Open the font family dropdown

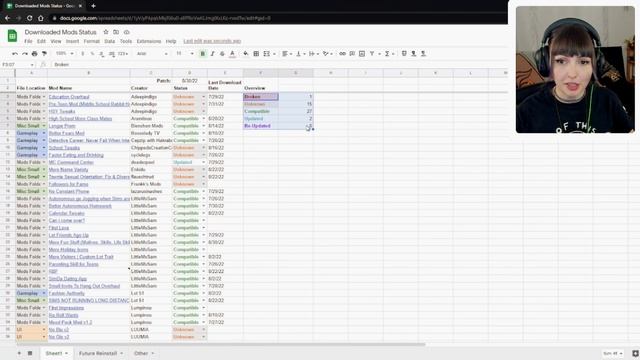[152, 54]
